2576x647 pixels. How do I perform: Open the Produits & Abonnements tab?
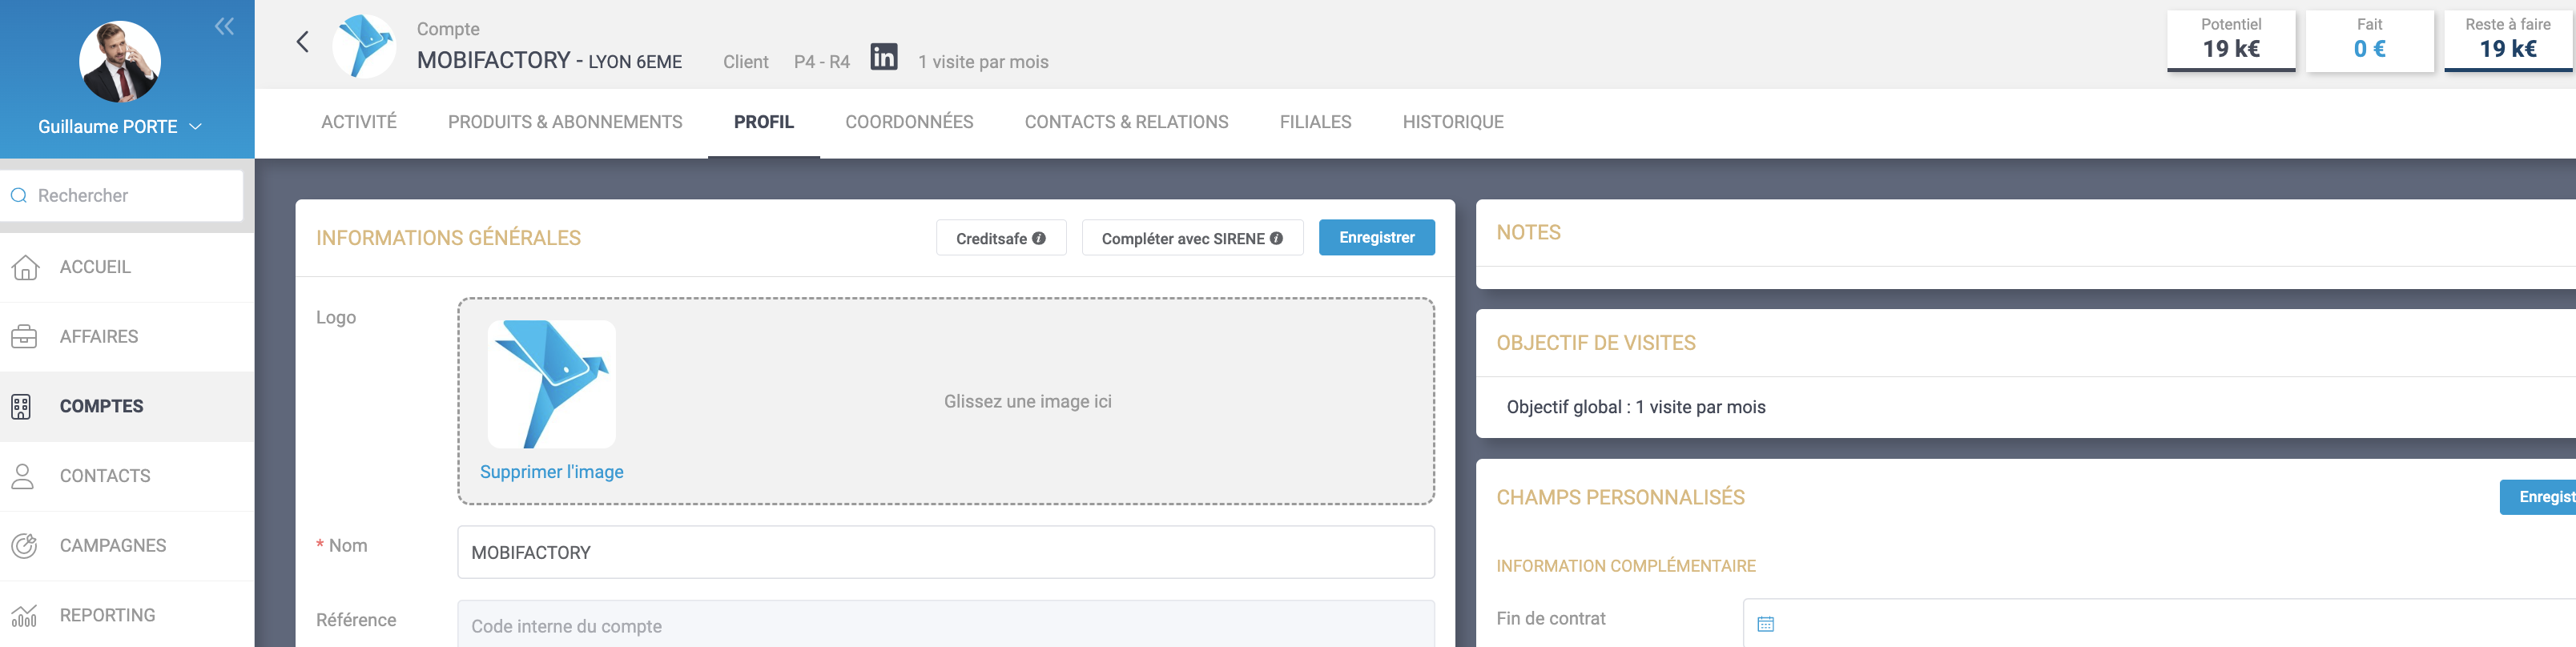point(564,122)
